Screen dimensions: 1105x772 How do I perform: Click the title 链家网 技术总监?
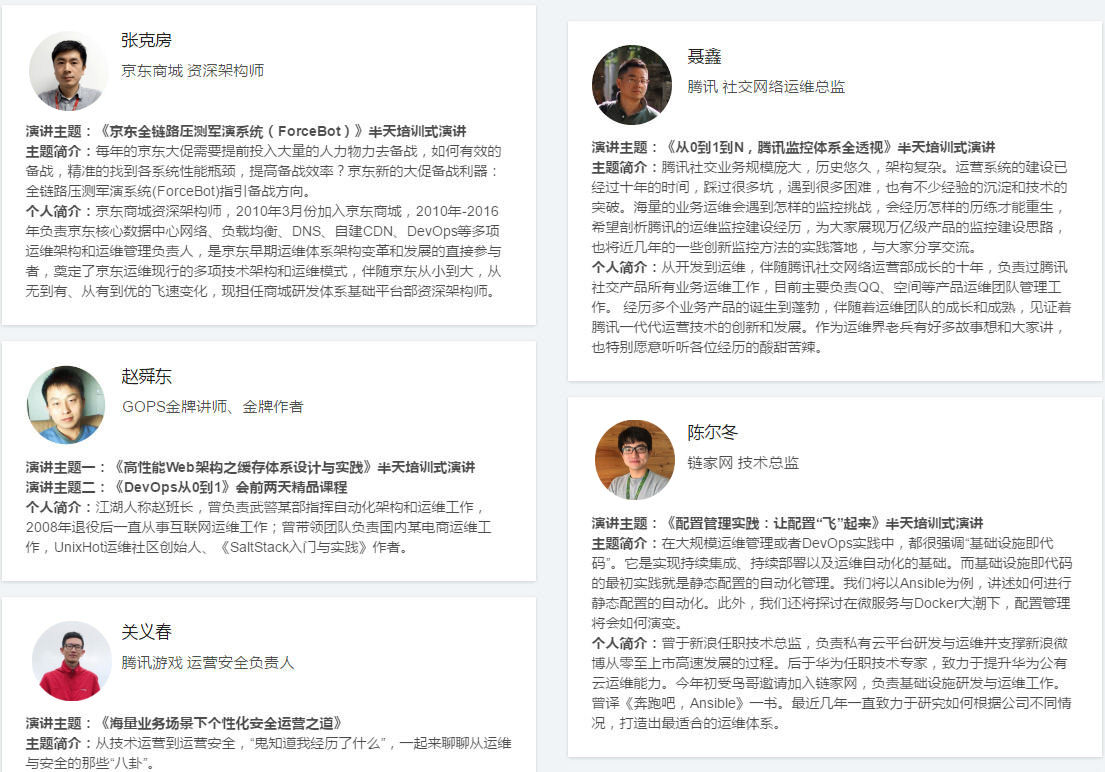coord(743,462)
